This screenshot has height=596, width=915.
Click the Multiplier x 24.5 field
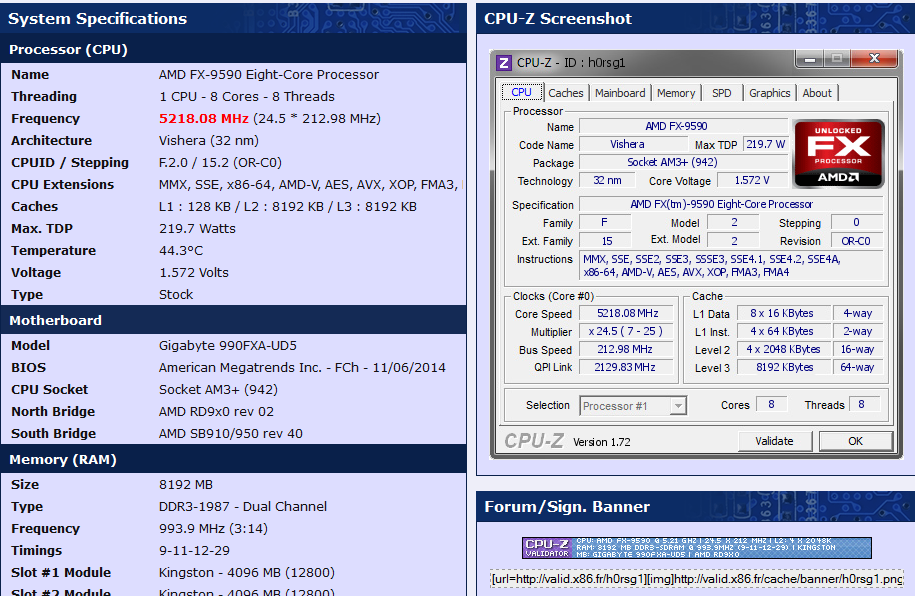pyautogui.click(x=627, y=332)
